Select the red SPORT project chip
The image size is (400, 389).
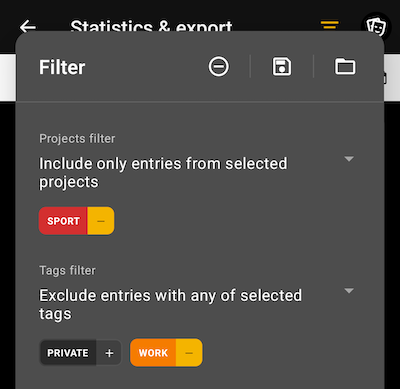tap(63, 221)
